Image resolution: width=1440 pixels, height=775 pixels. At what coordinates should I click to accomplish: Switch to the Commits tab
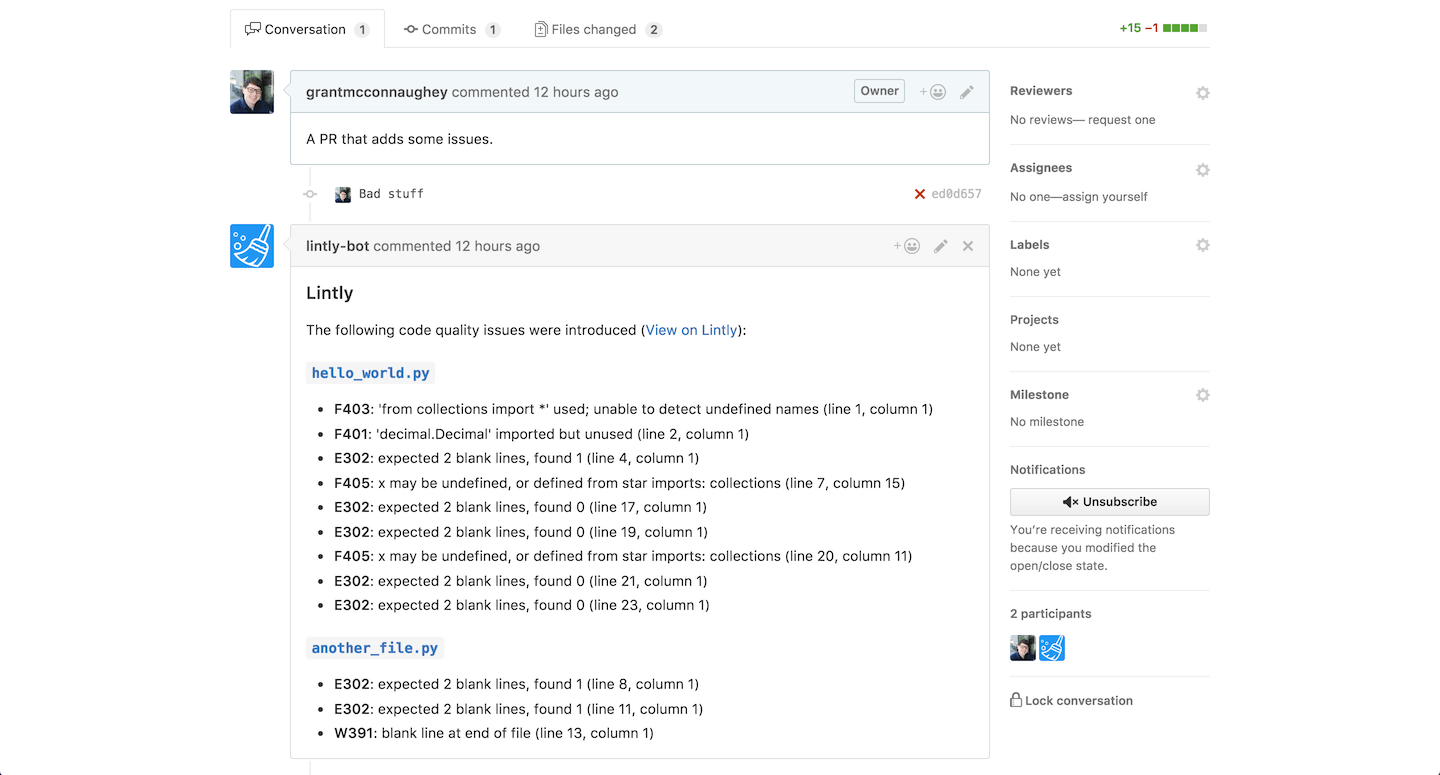pos(452,29)
